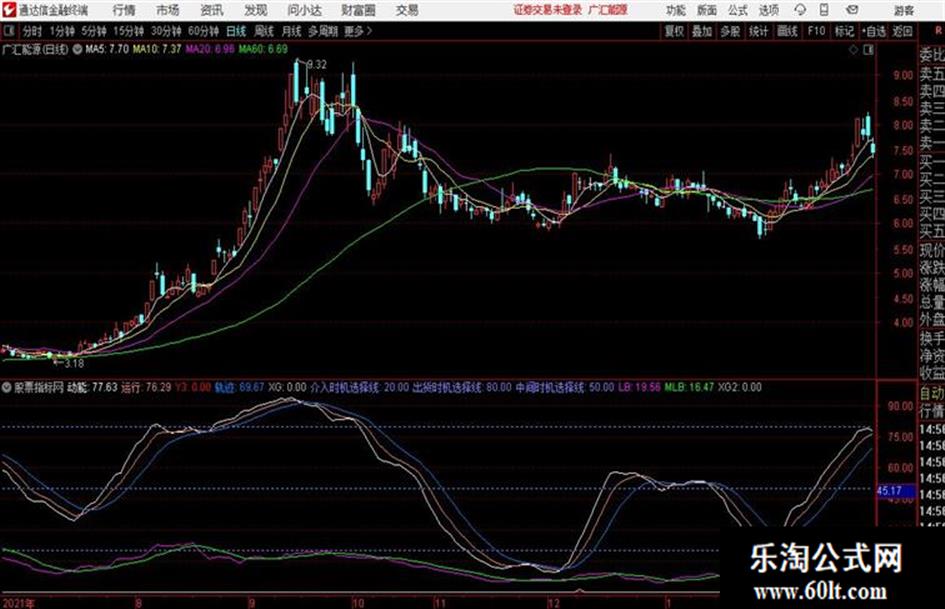Click 介入时机选择线: 20.00 label

pos(359,387)
